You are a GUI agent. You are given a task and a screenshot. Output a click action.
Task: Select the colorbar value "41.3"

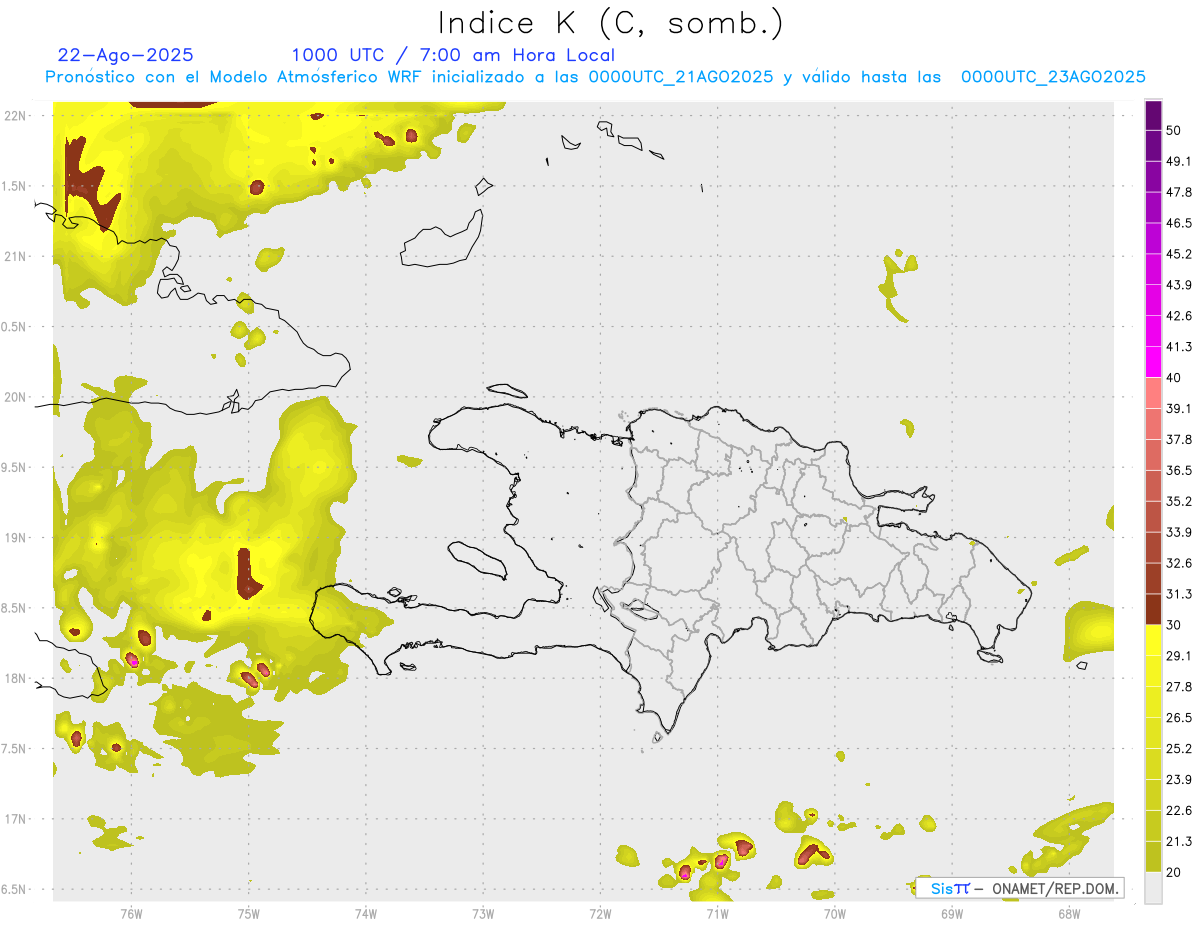[1179, 347]
